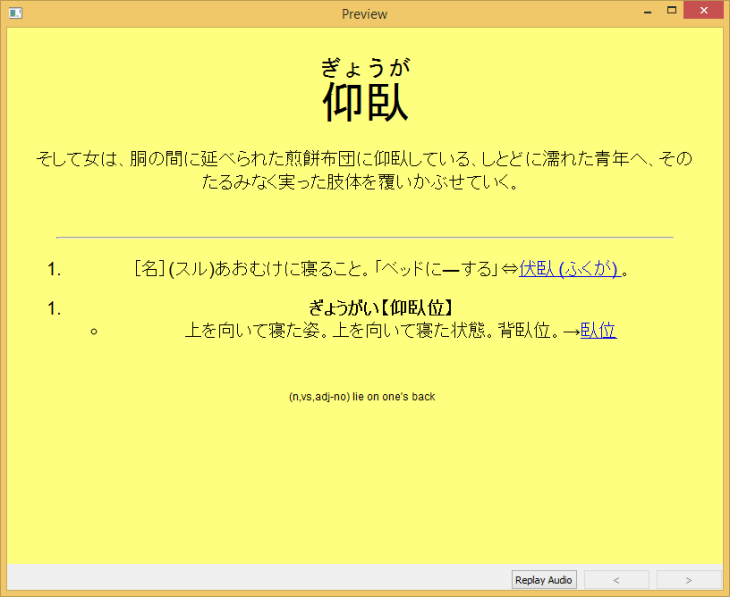Minimize the Preview window
730x597 pixels.
[649, 11]
